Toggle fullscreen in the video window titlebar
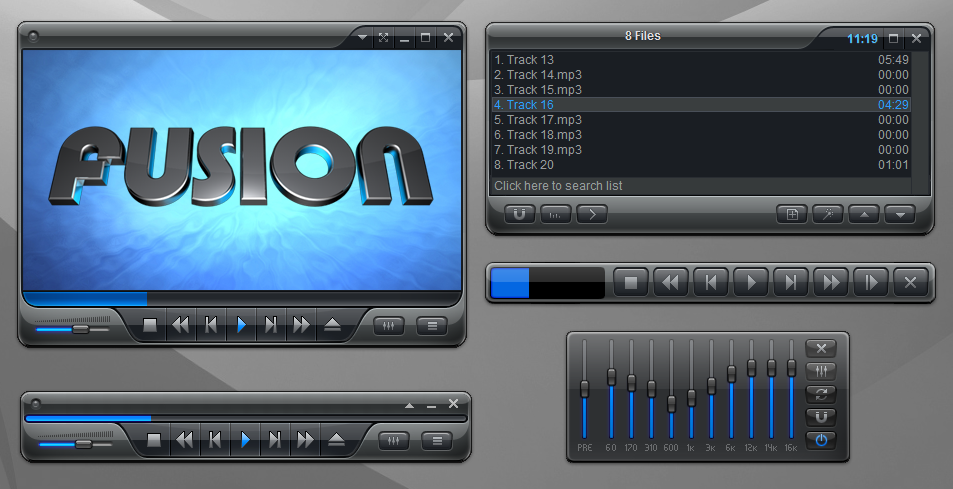The image size is (953, 489). point(384,38)
